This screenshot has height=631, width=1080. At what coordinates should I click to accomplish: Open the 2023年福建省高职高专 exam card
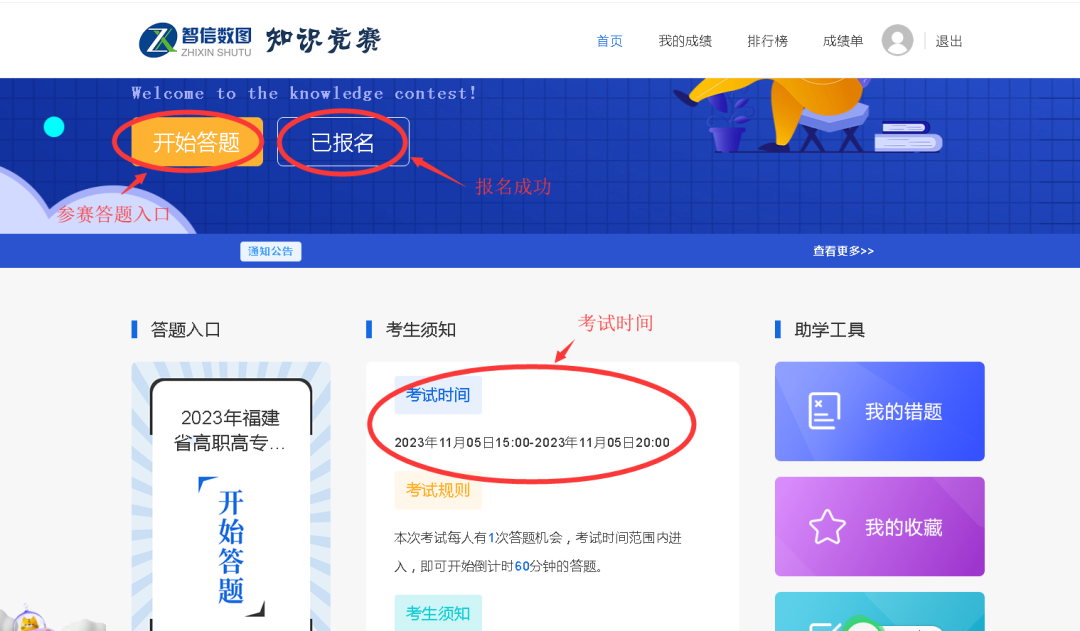(231, 496)
